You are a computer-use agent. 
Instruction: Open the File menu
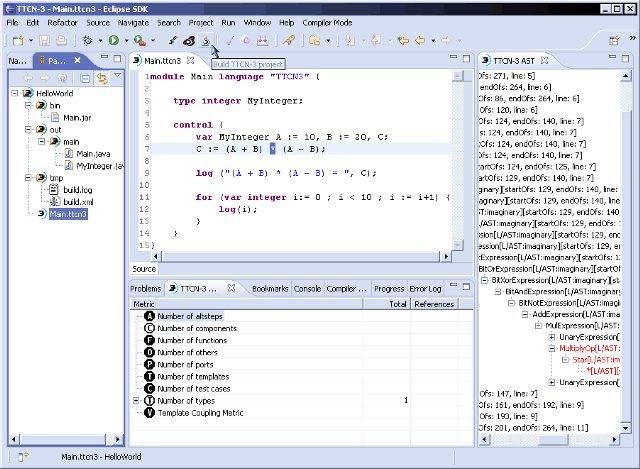click(x=12, y=23)
